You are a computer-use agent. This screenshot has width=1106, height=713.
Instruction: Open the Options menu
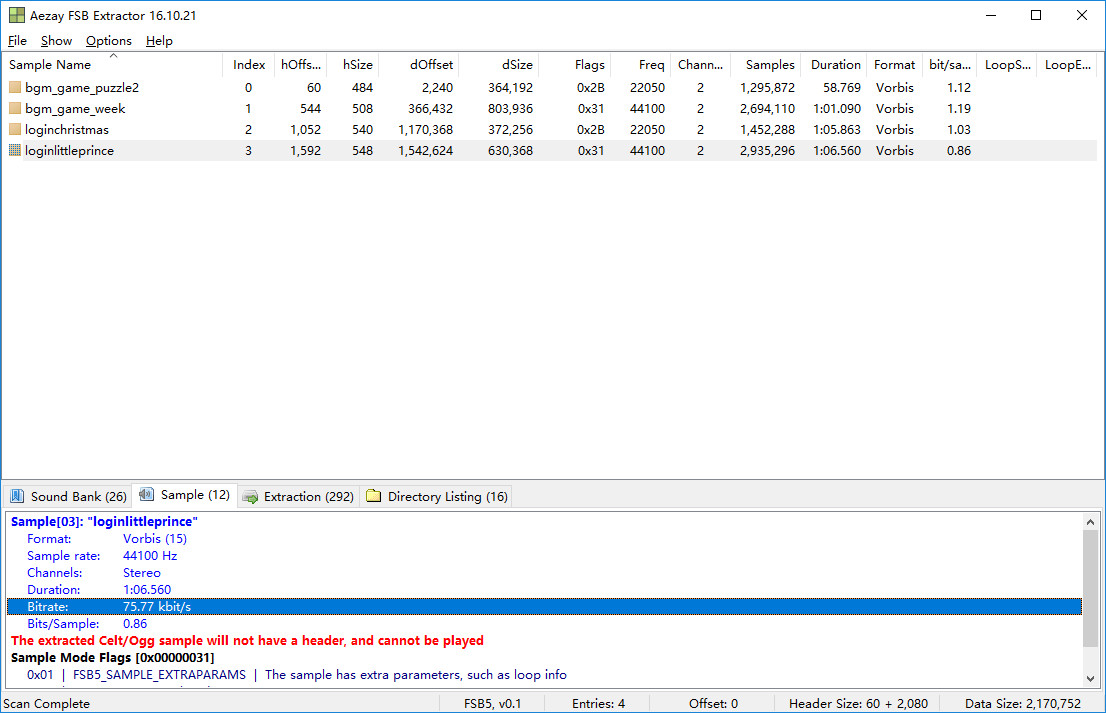point(109,41)
